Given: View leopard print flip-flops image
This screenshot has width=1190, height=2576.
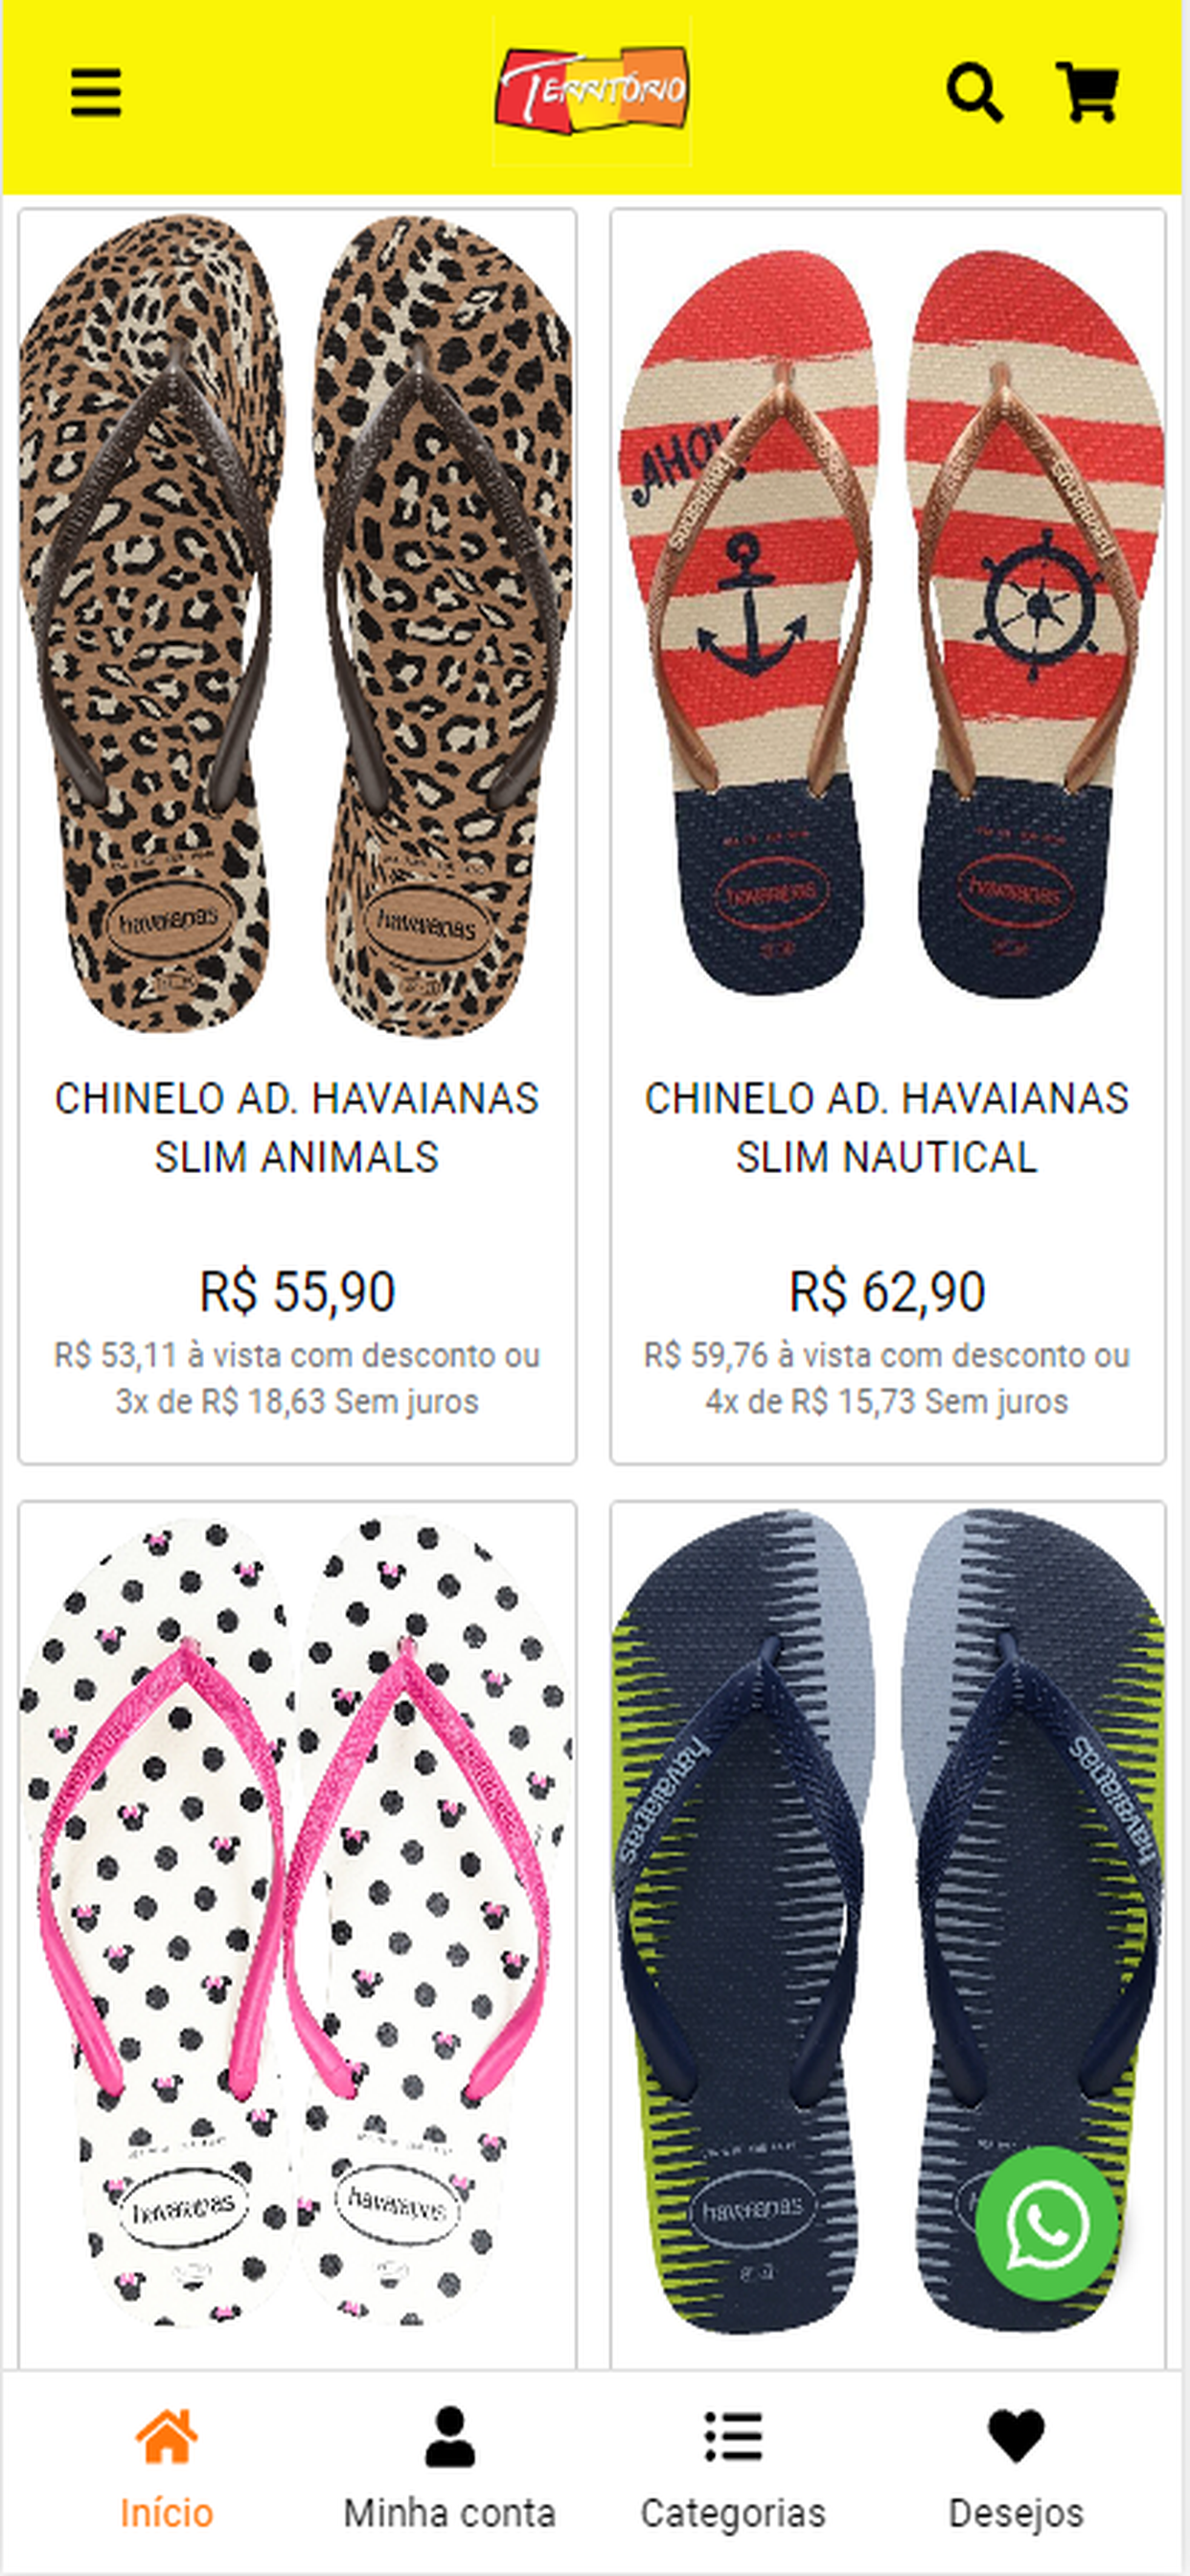Looking at the screenshot, I should pos(297,625).
